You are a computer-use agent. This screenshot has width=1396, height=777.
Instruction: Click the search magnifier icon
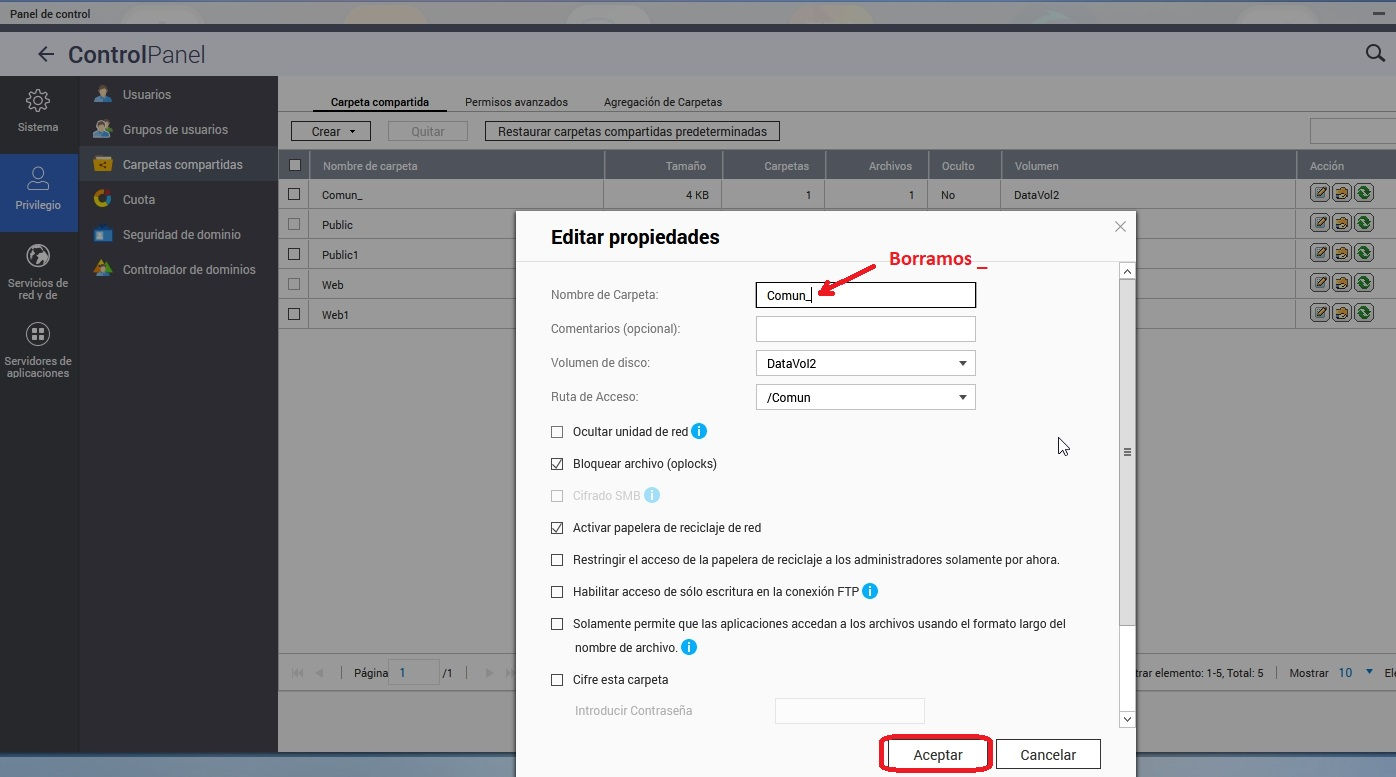1375,53
